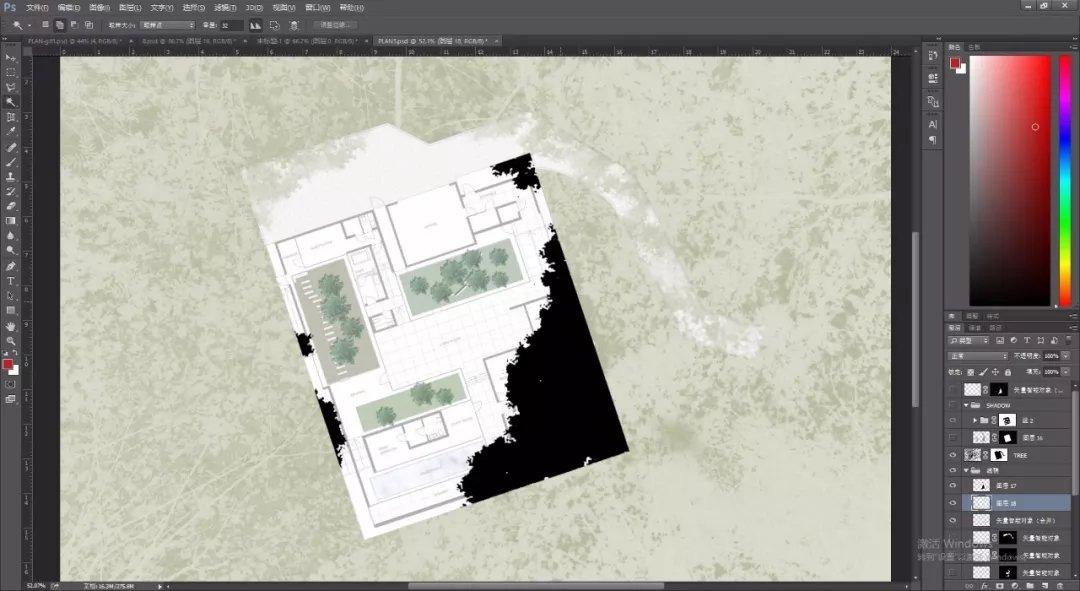Viewport: 1080px width, 591px height.
Task: Collapse the SHADOW layer group
Action: click(966, 406)
